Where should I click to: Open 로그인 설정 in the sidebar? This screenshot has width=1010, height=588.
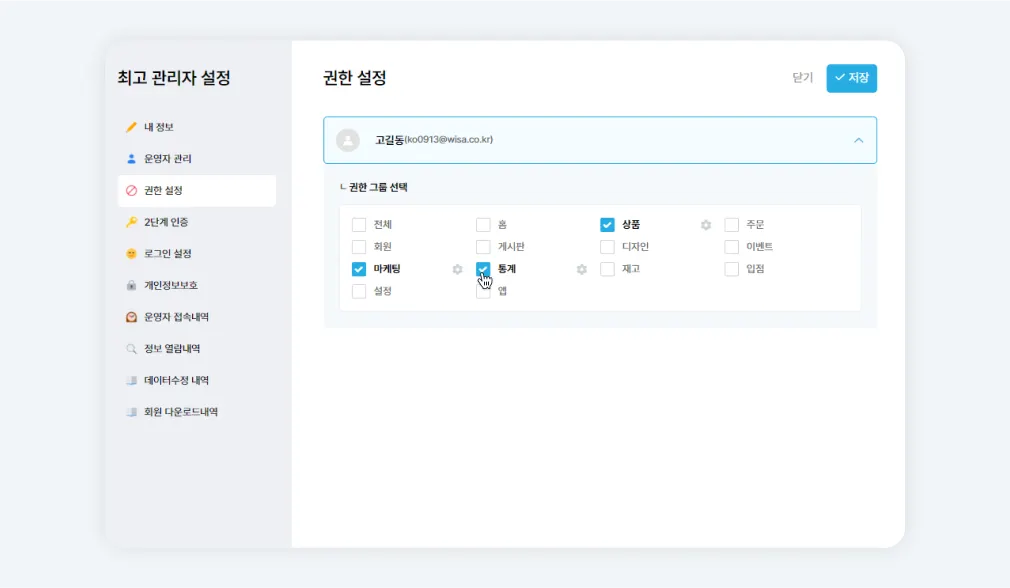tap(167, 254)
